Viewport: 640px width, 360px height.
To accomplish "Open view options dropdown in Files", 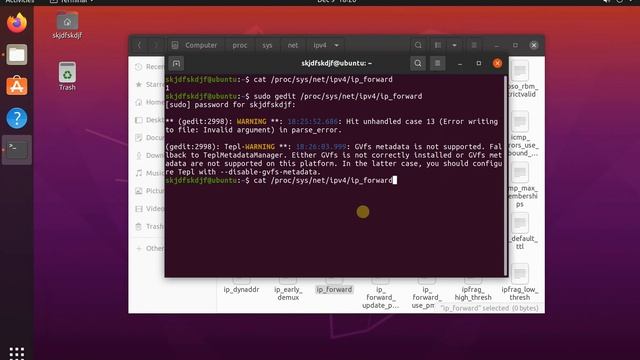I will 454,45.
